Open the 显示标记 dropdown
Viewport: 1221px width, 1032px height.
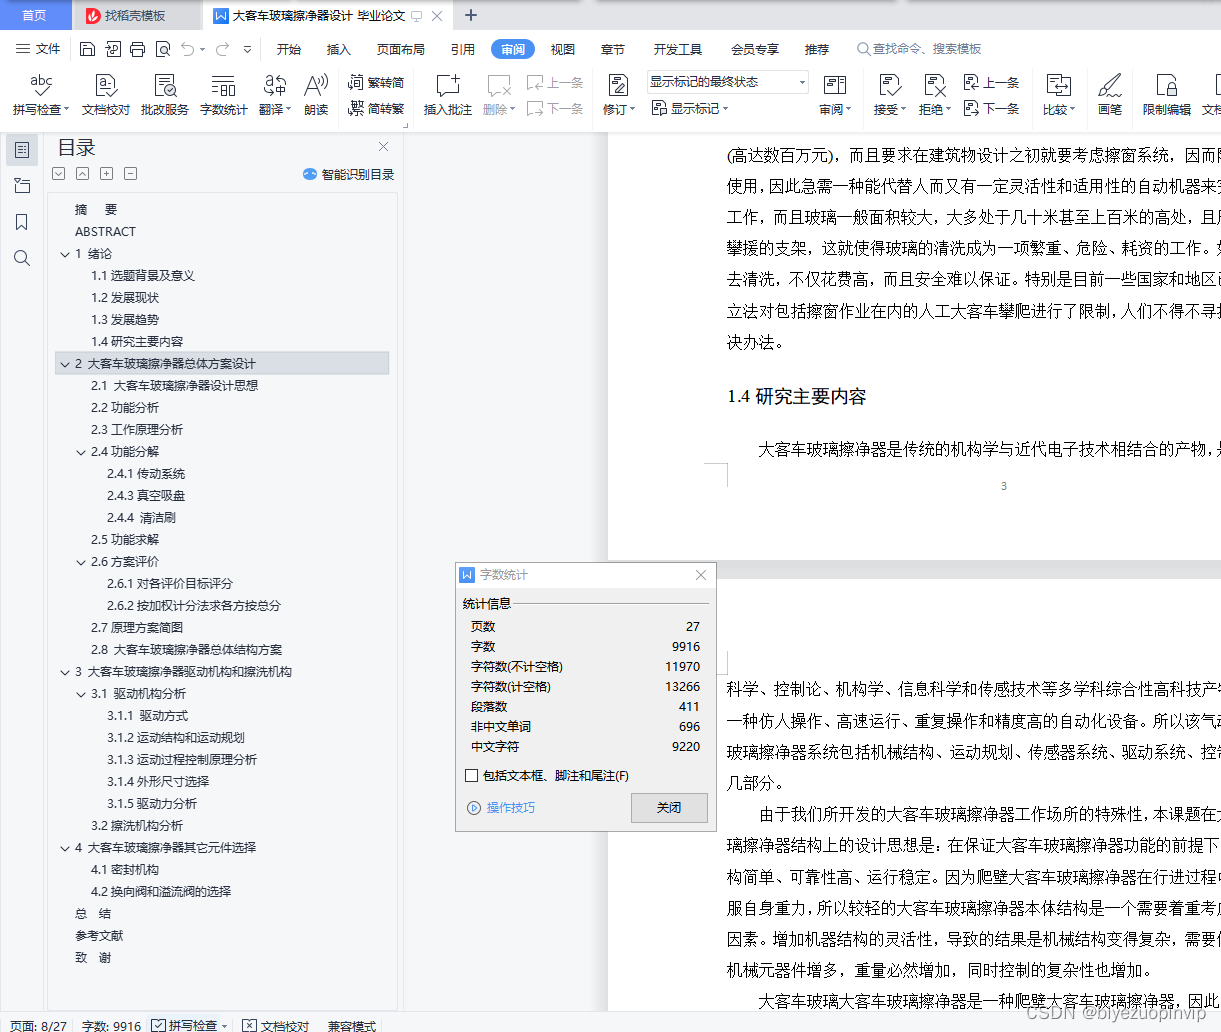[x=690, y=108]
